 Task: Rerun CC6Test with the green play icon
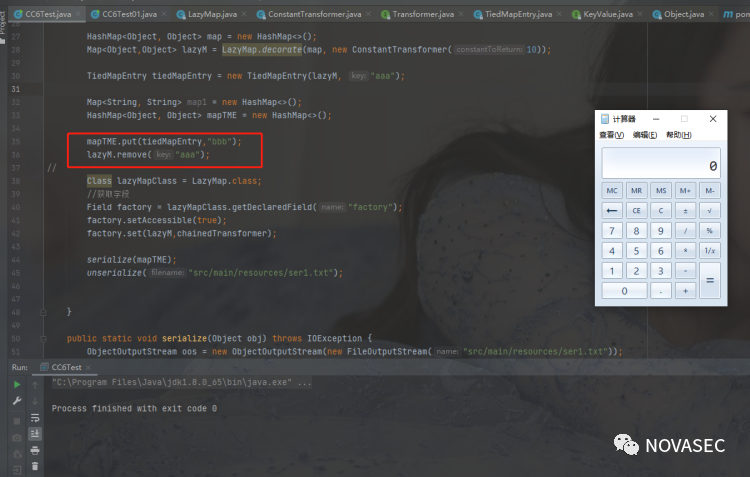(x=17, y=384)
